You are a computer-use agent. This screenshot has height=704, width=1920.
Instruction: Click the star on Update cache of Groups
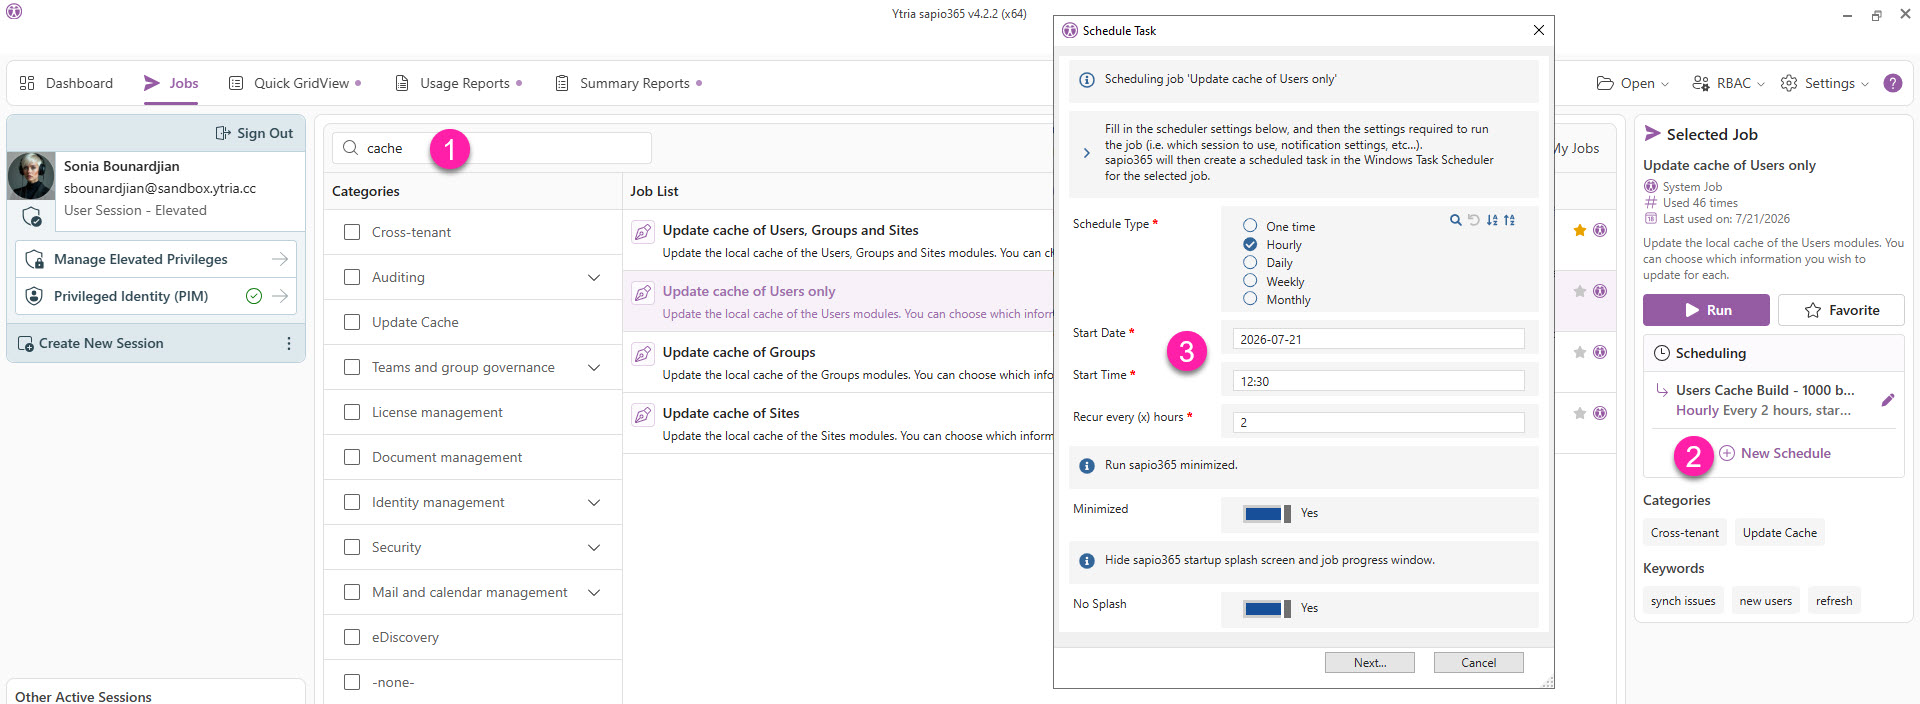coord(1580,352)
